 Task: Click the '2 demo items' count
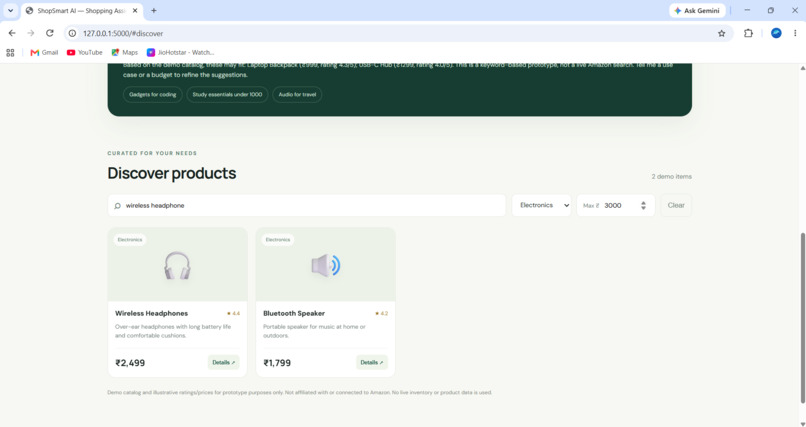point(671,176)
